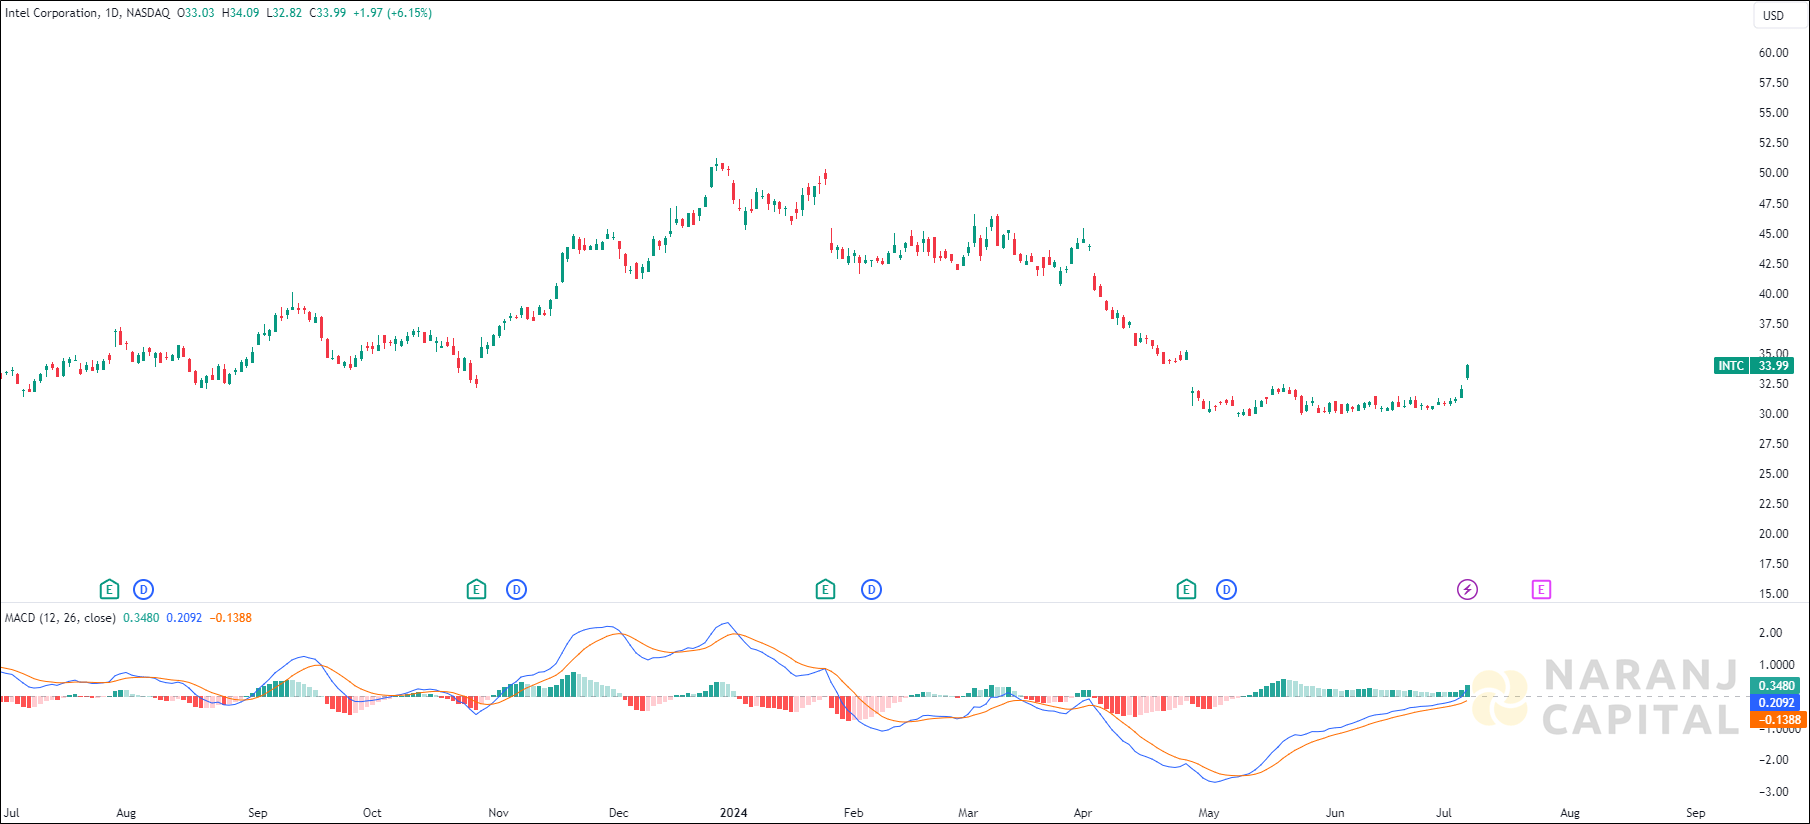Image resolution: width=1810 pixels, height=824 pixels.
Task: Click the Oct label on time axis
Action: pos(372,813)
